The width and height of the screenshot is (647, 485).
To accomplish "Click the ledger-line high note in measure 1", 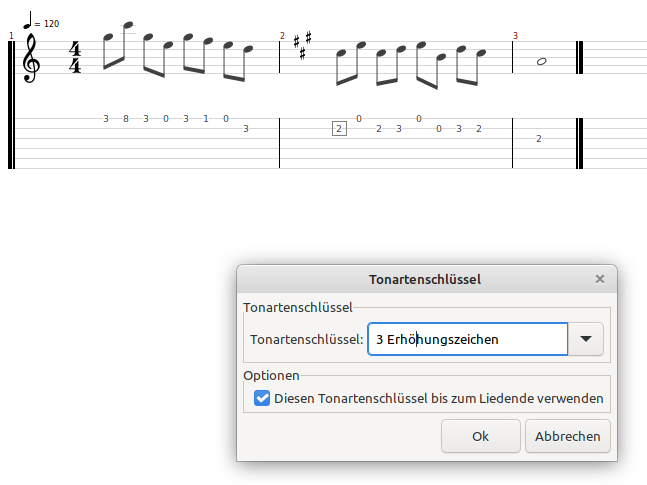I will pos(128,26).
